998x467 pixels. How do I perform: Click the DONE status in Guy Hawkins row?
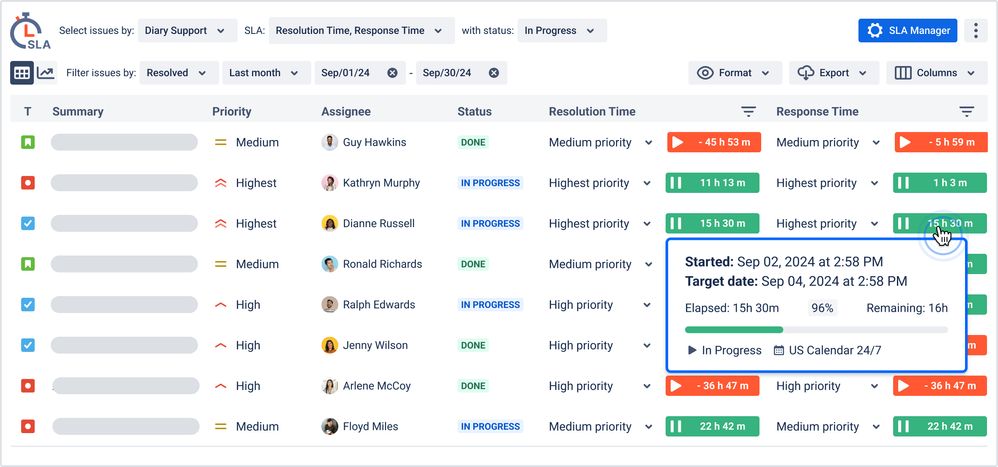[473, 143]
